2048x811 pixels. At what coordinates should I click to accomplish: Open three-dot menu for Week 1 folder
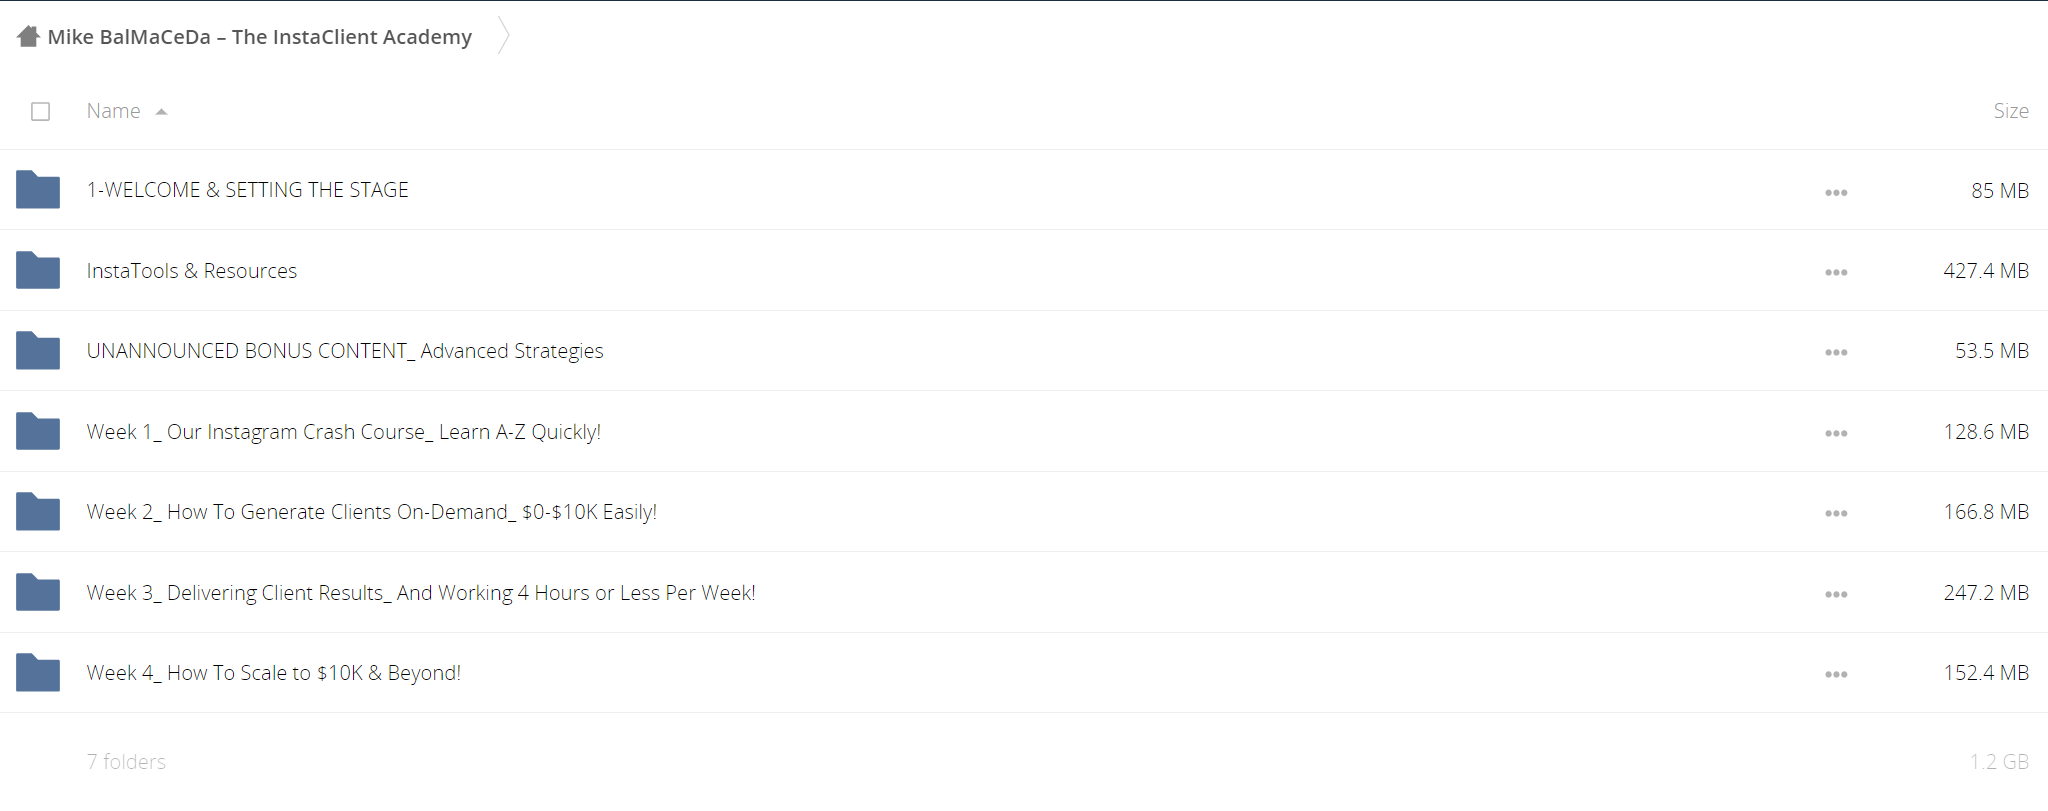coord(1836,433)
